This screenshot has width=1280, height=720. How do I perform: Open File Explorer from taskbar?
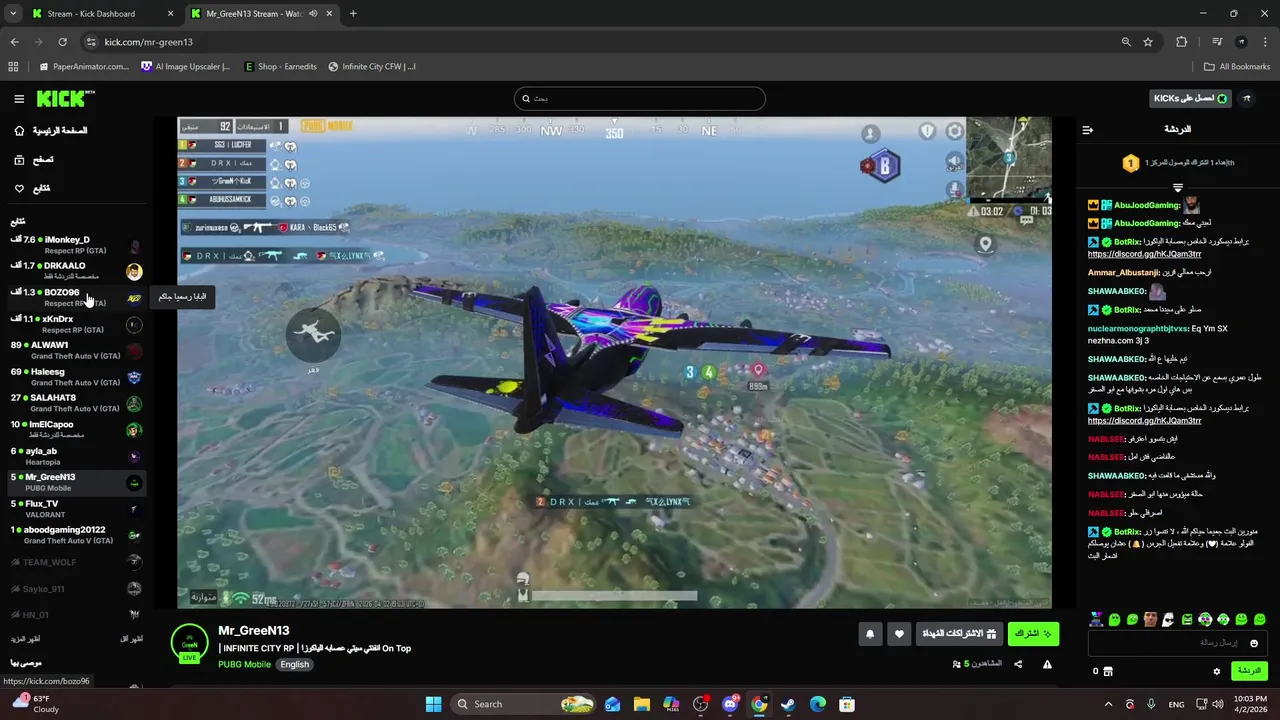tap(642, 704)
